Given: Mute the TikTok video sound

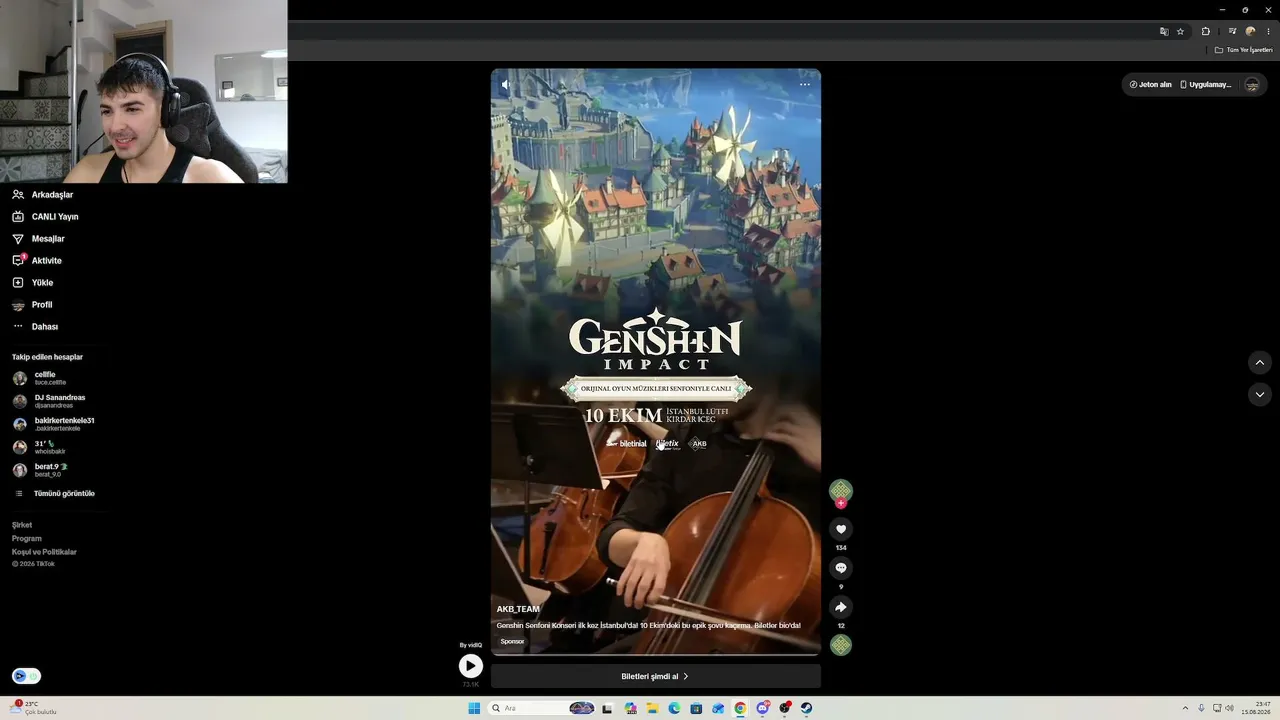Looking at the screenshot, I should pyautogui.click(x=505, y=85).
